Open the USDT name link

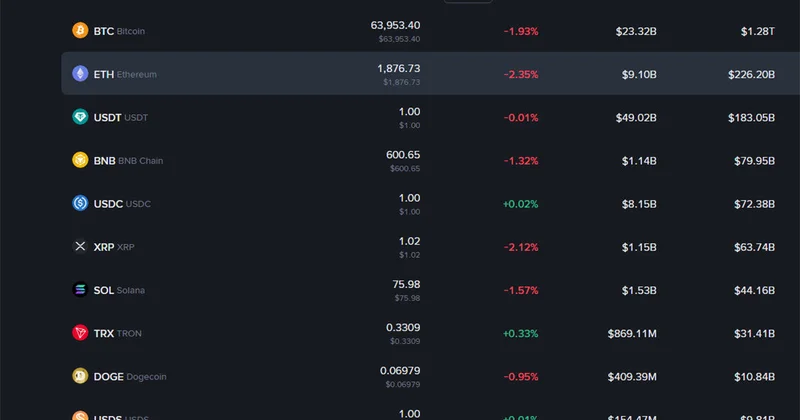pyautogui.click(x=121, y=117)
